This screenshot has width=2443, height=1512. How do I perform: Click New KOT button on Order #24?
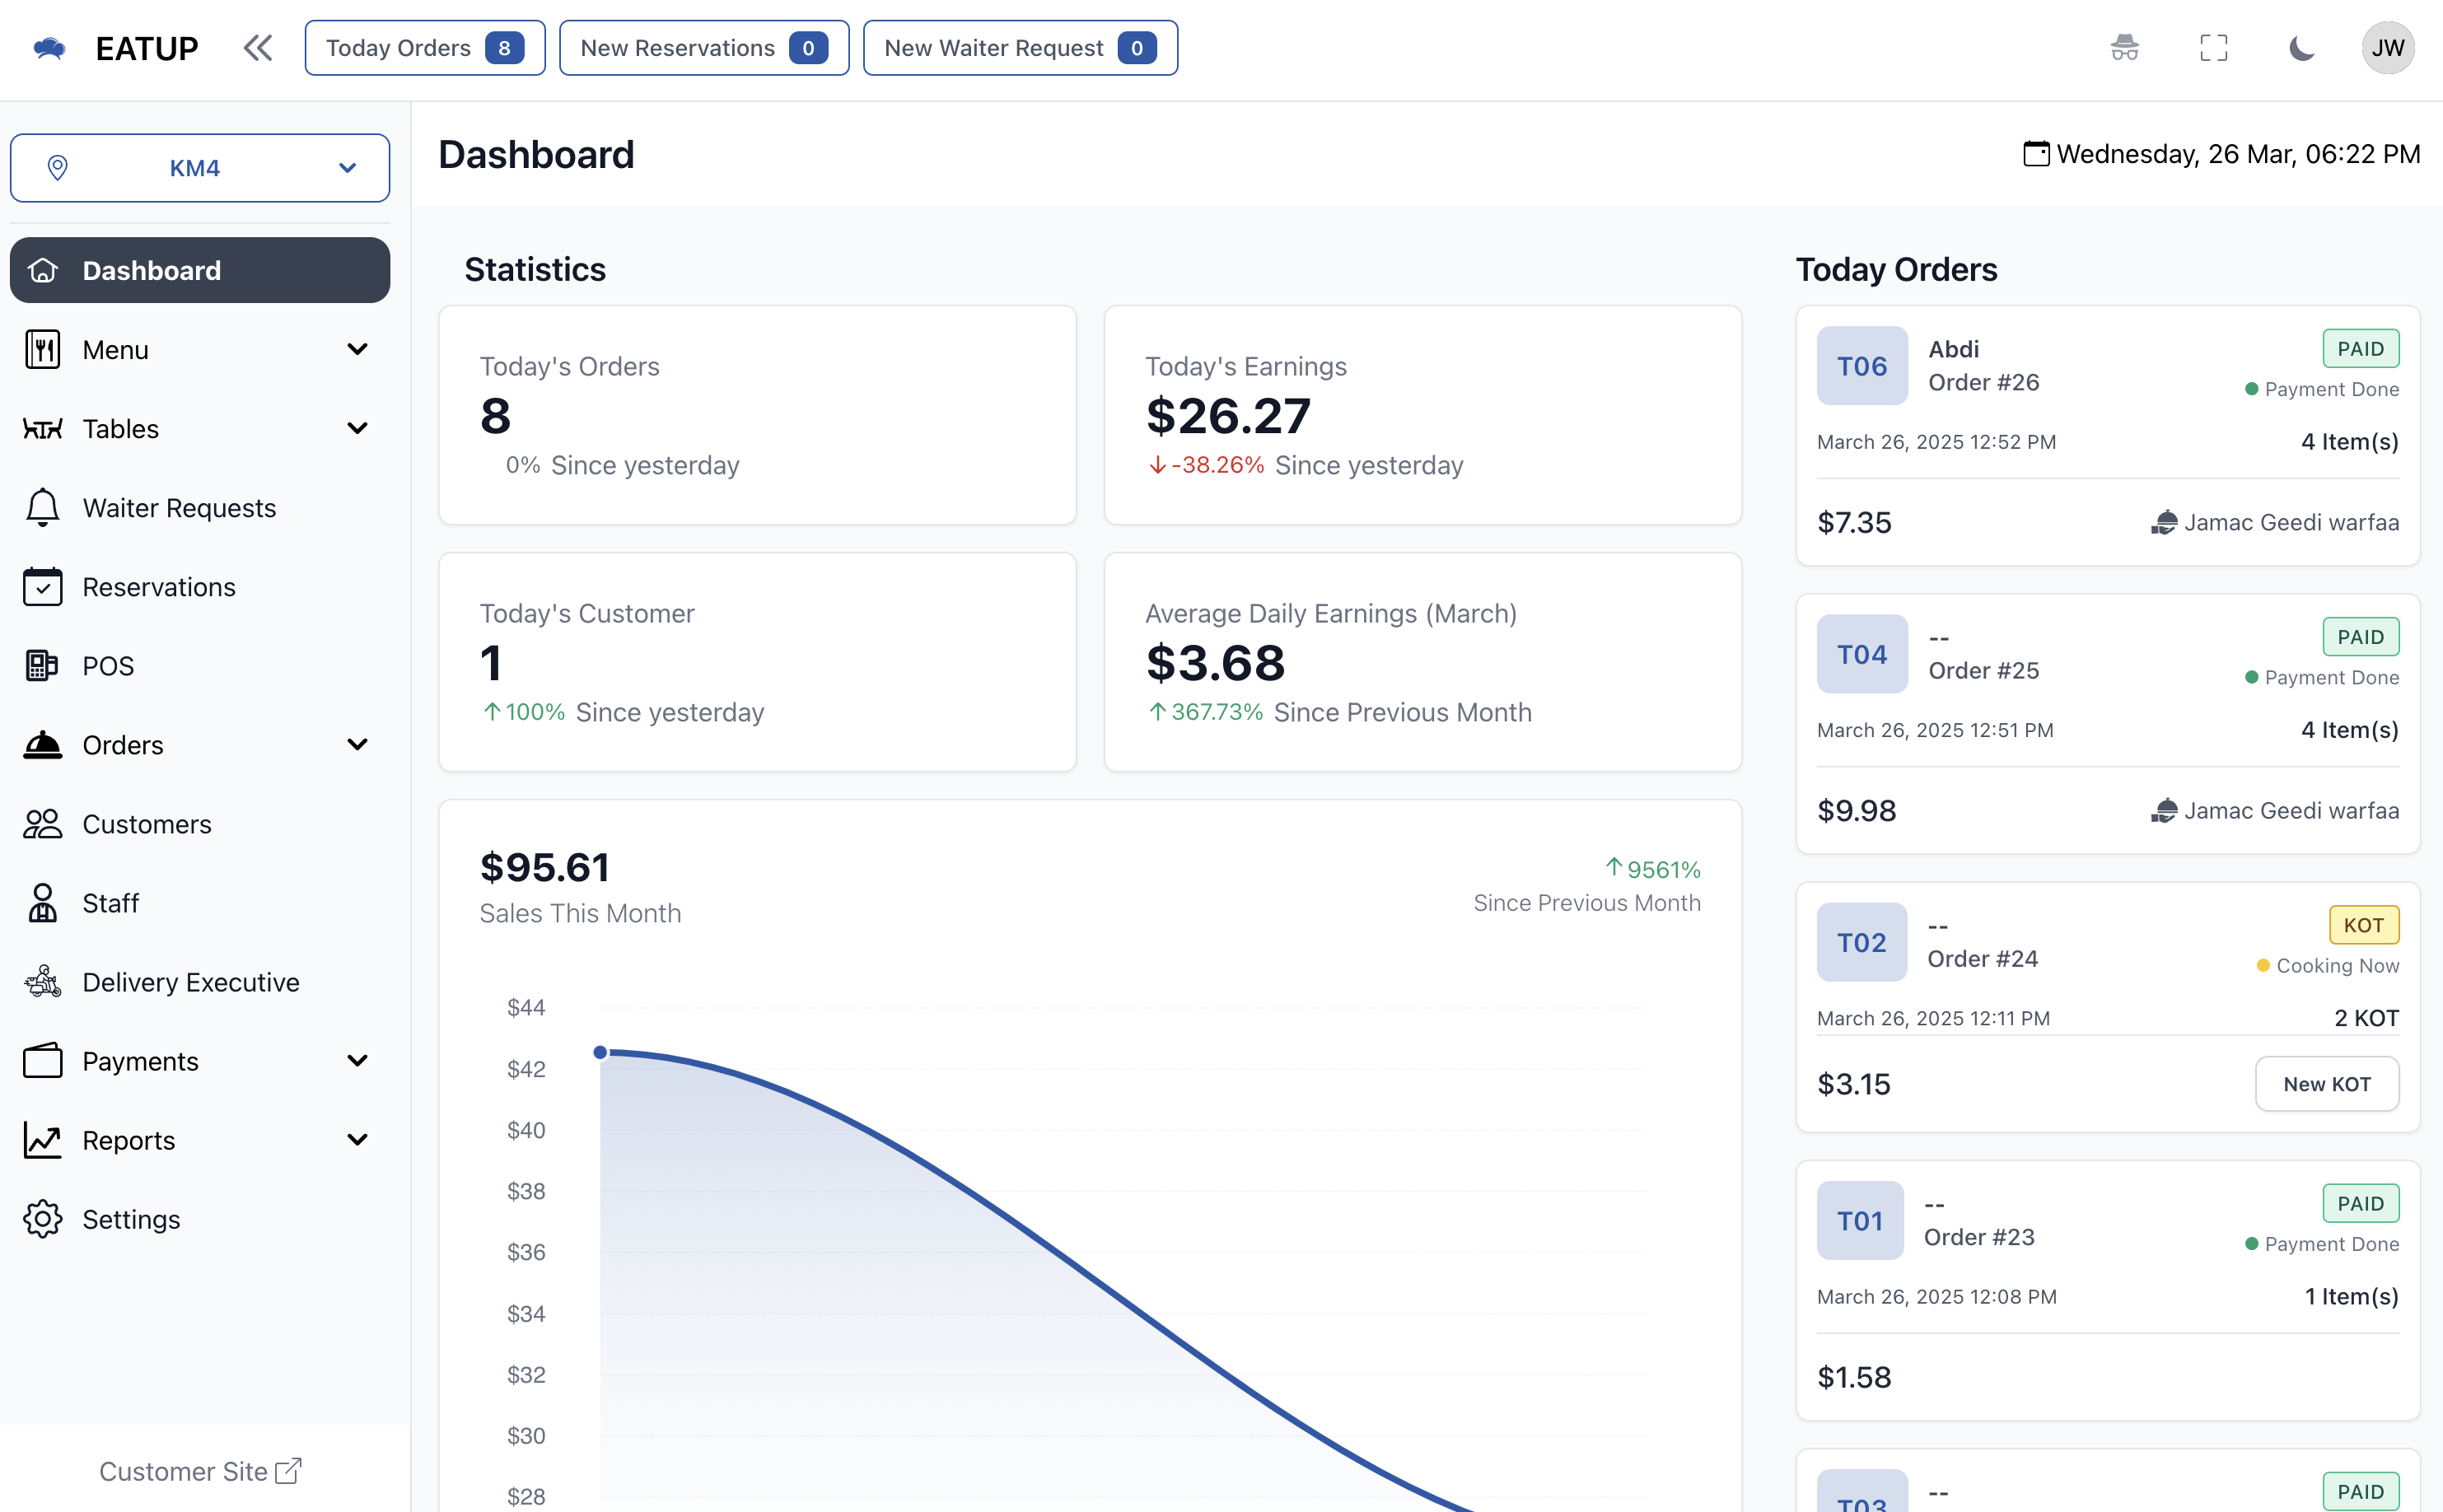[x=2327, y=1084]
